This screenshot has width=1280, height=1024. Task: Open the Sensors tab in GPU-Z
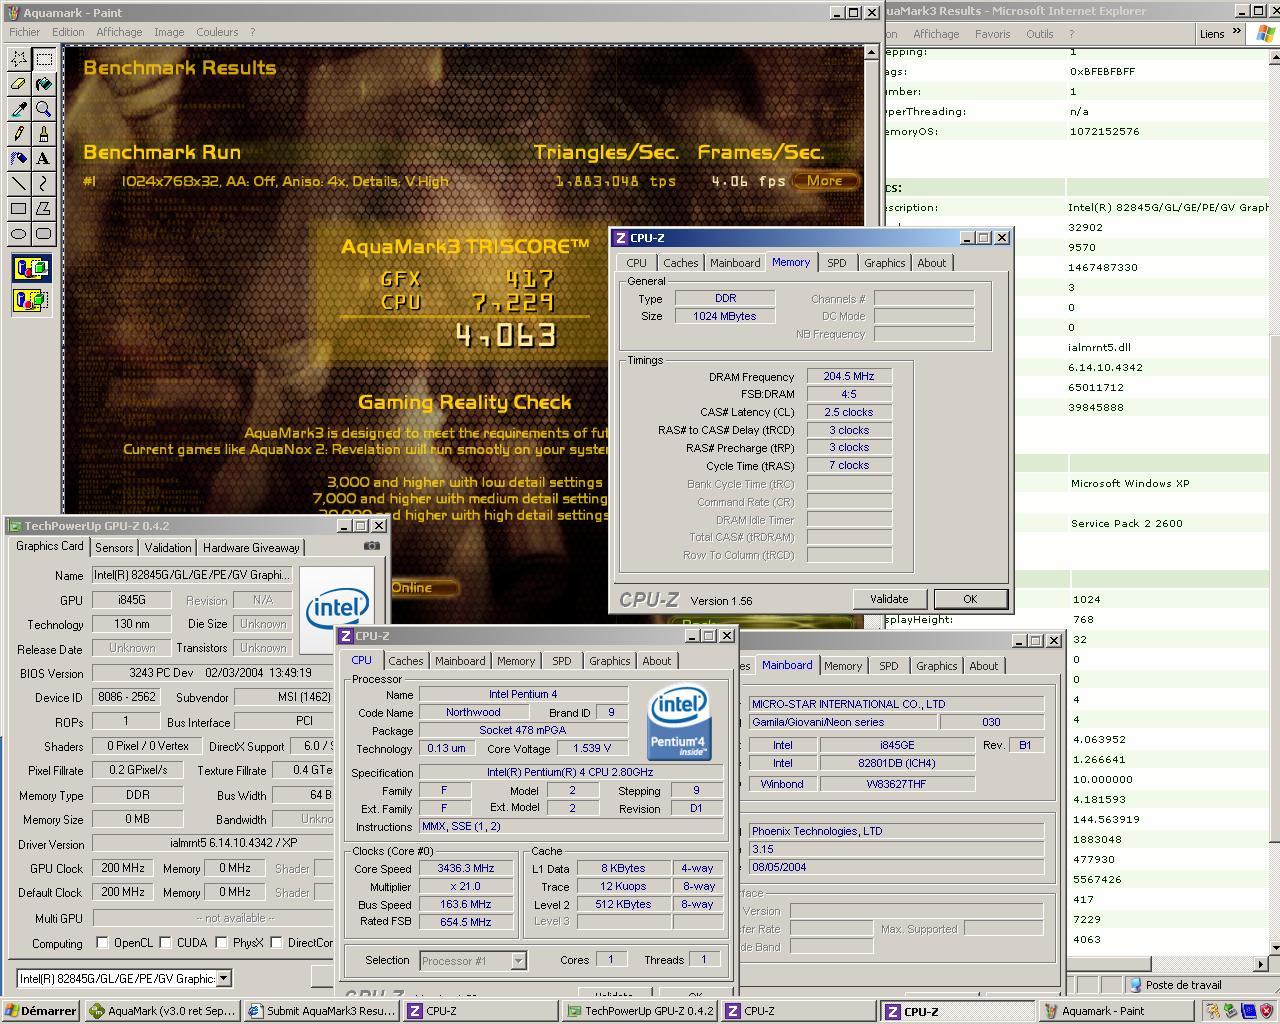[114, 548]
